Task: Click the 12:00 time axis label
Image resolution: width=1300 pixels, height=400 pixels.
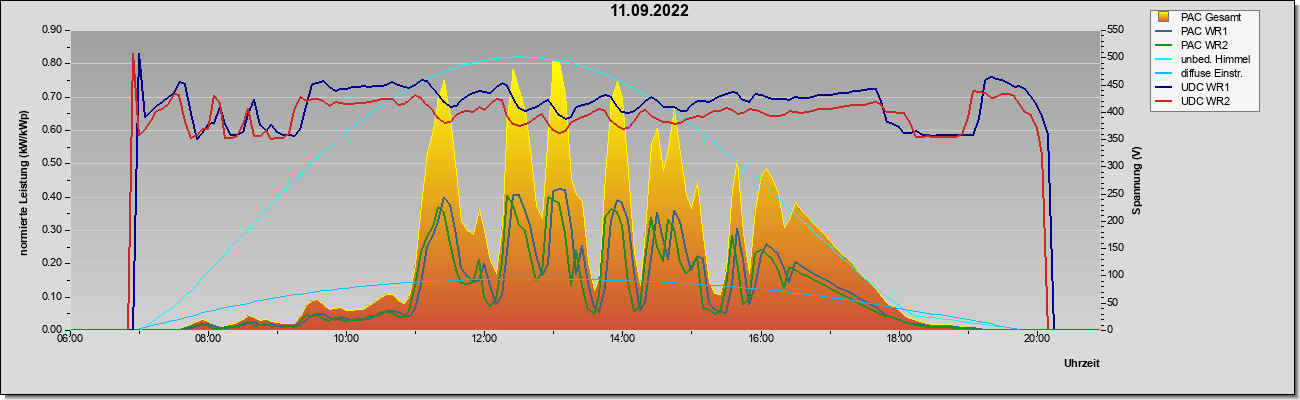Action: click(484, 340)
